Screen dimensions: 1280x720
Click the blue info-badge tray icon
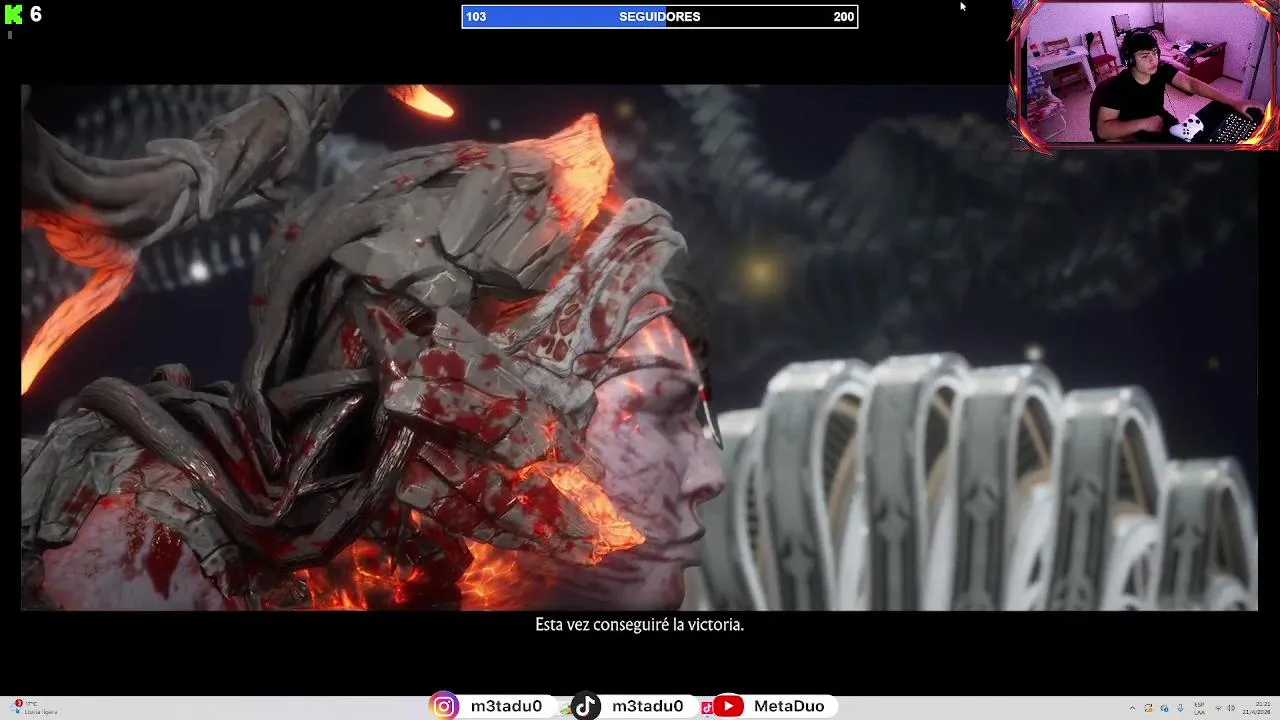tap(1165, 708)
